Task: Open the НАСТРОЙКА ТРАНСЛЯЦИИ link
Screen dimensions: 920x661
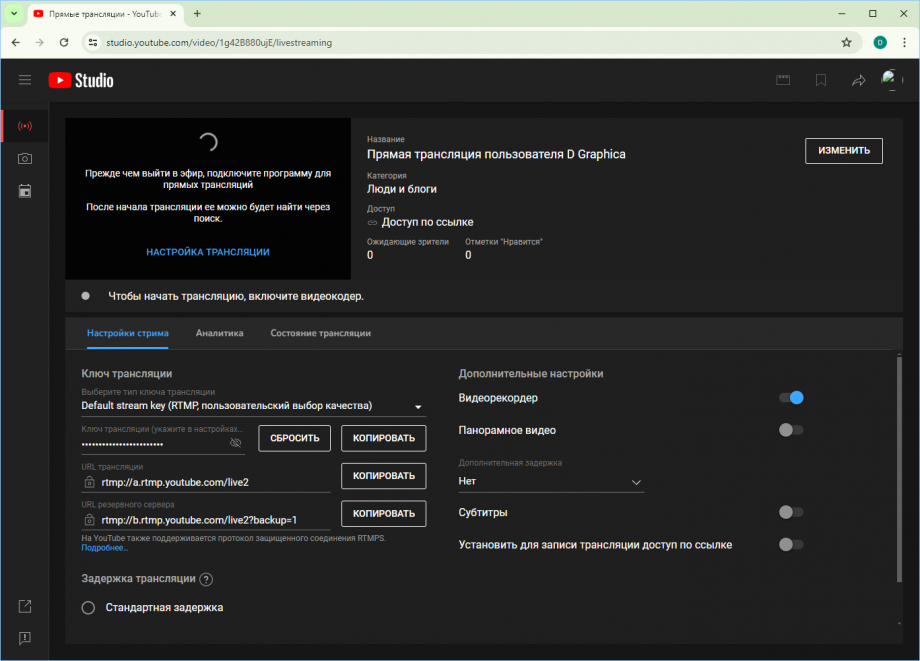Action: click(x=208, y=252)
